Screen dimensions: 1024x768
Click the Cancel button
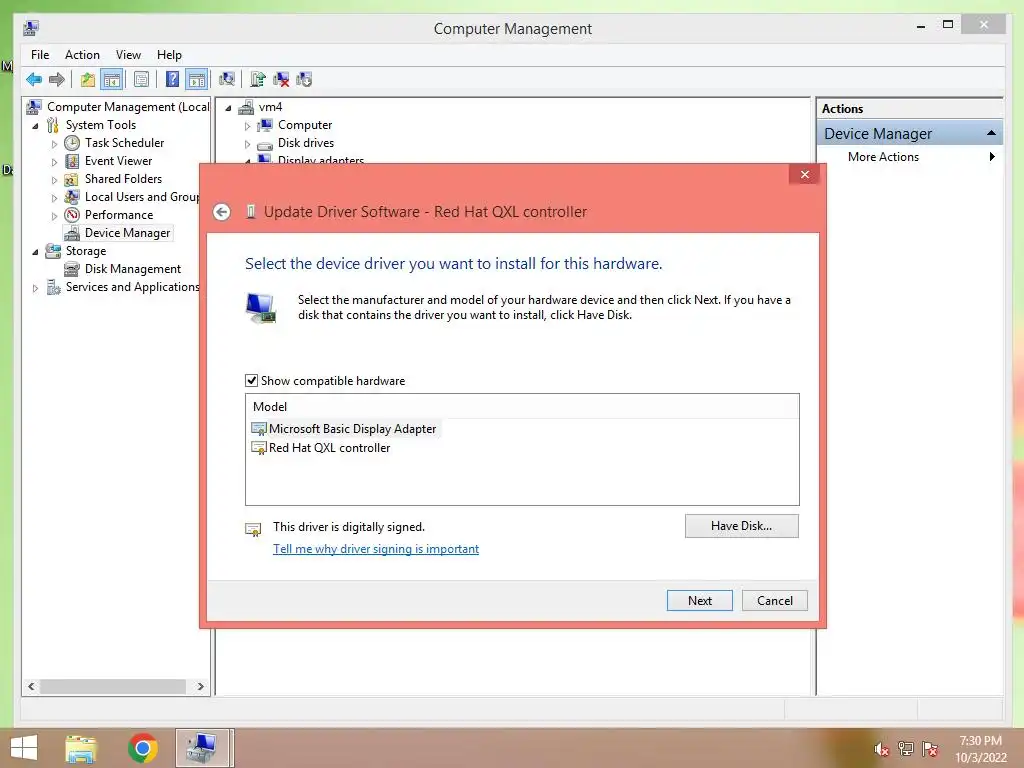pyautogui.click(x=775, y=601)
